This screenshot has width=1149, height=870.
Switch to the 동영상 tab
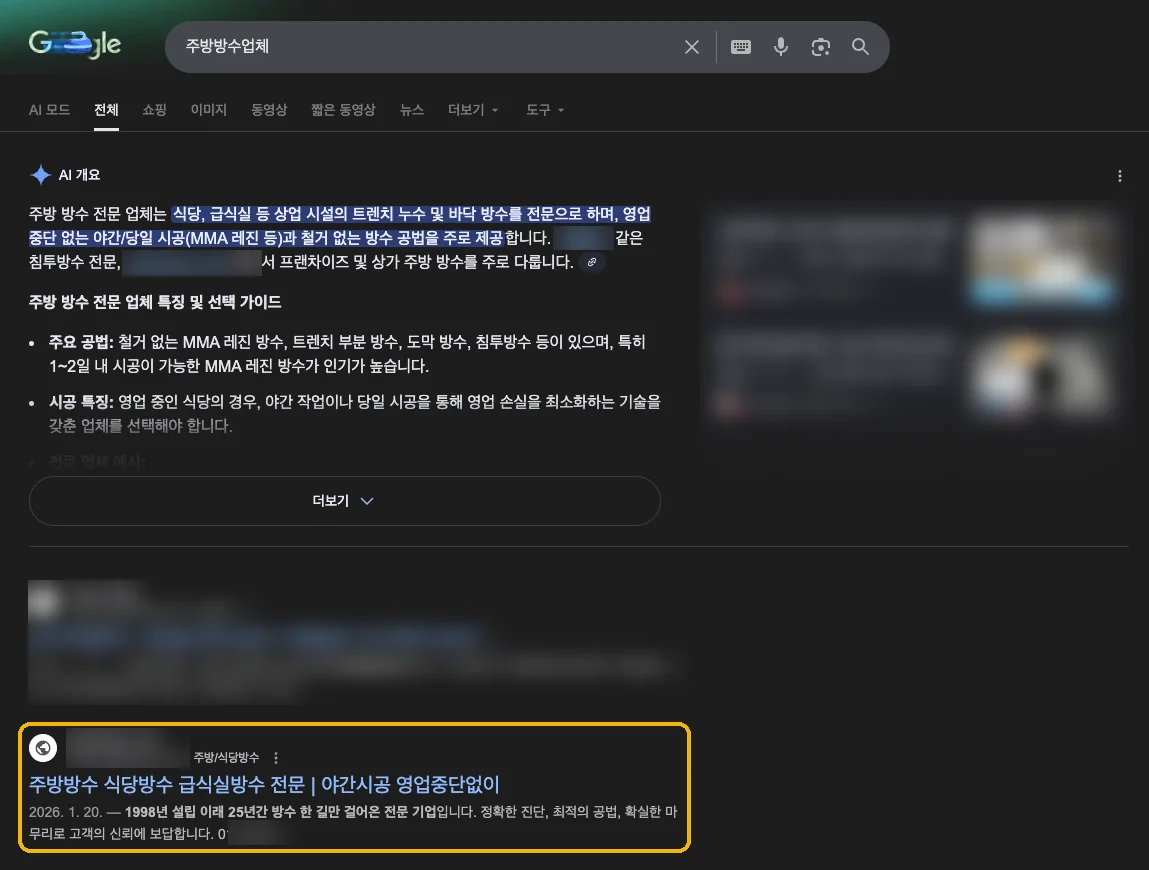coord(269,110)
